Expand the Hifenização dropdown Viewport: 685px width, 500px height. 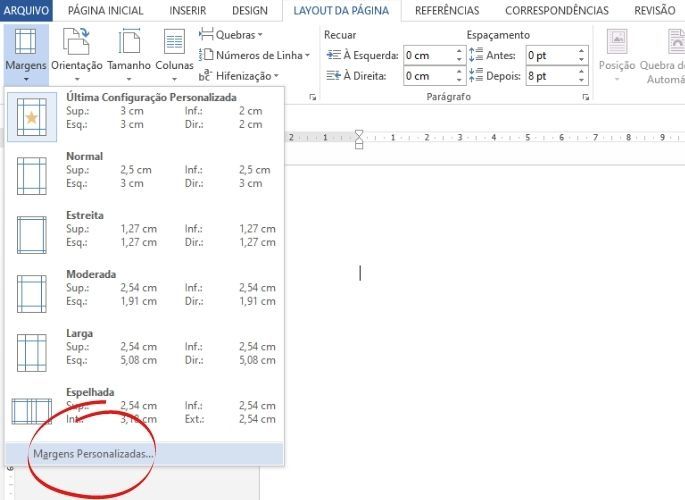pyautogui.click(x=240, y=76)
